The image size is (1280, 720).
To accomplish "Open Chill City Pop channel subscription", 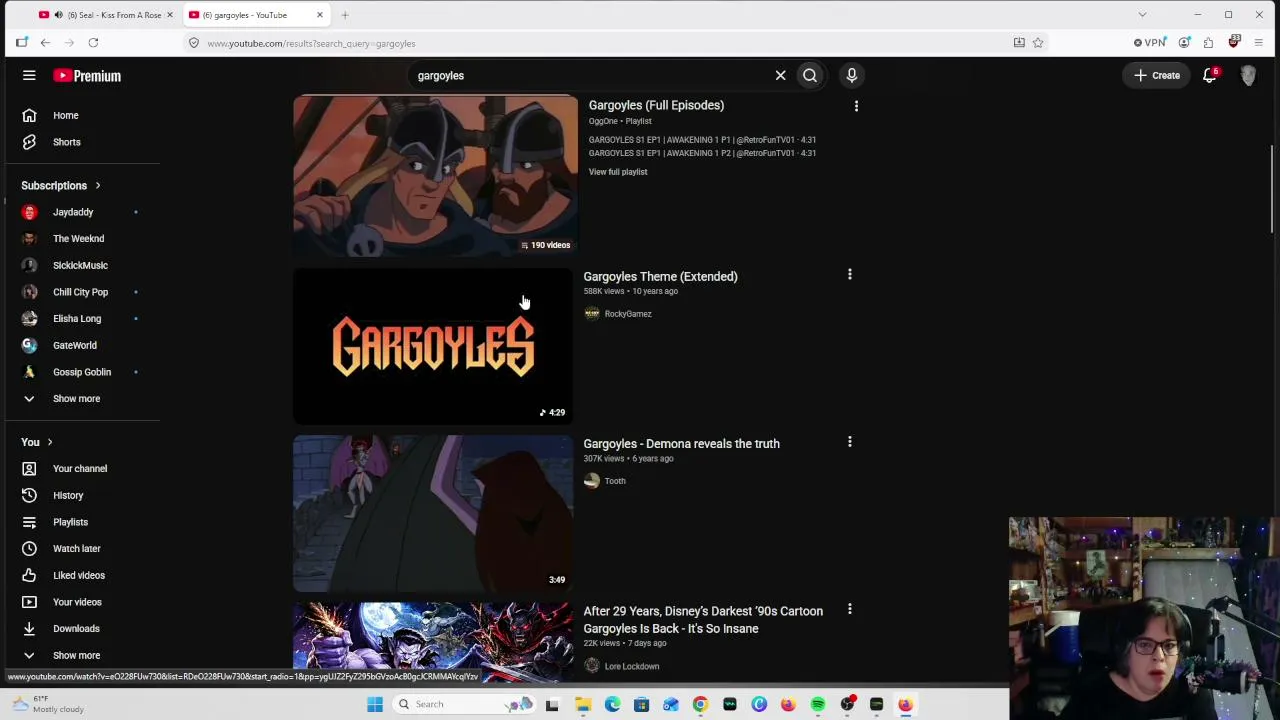I will point(81,292).
